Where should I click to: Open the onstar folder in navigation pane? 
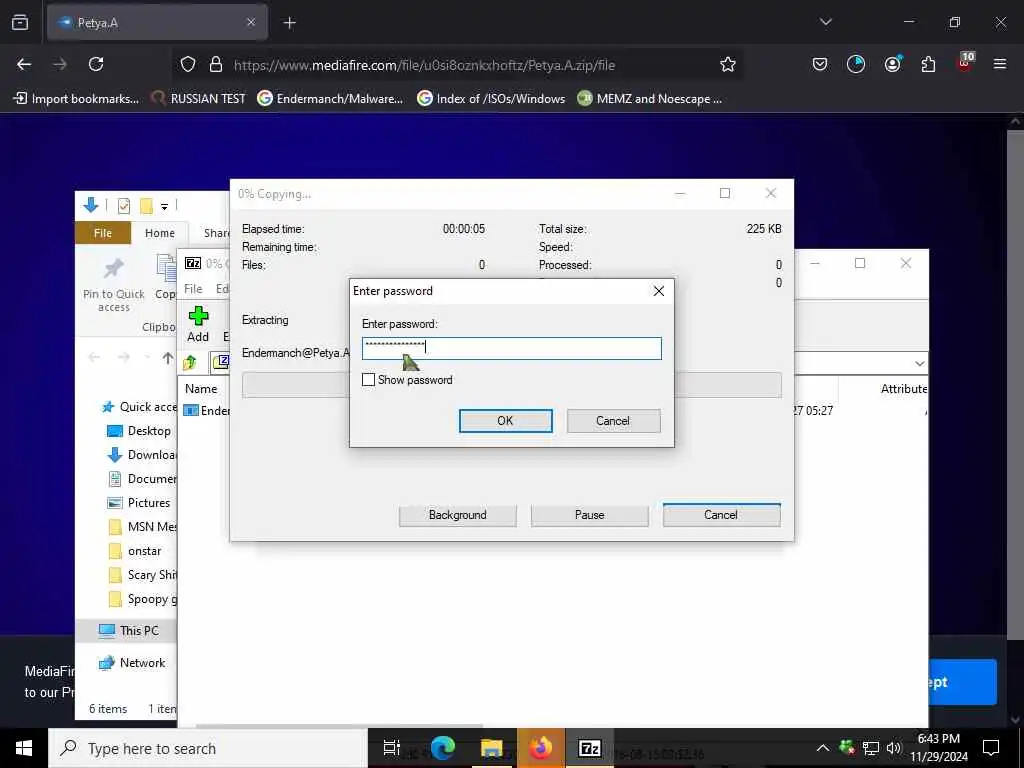point(136,551)
